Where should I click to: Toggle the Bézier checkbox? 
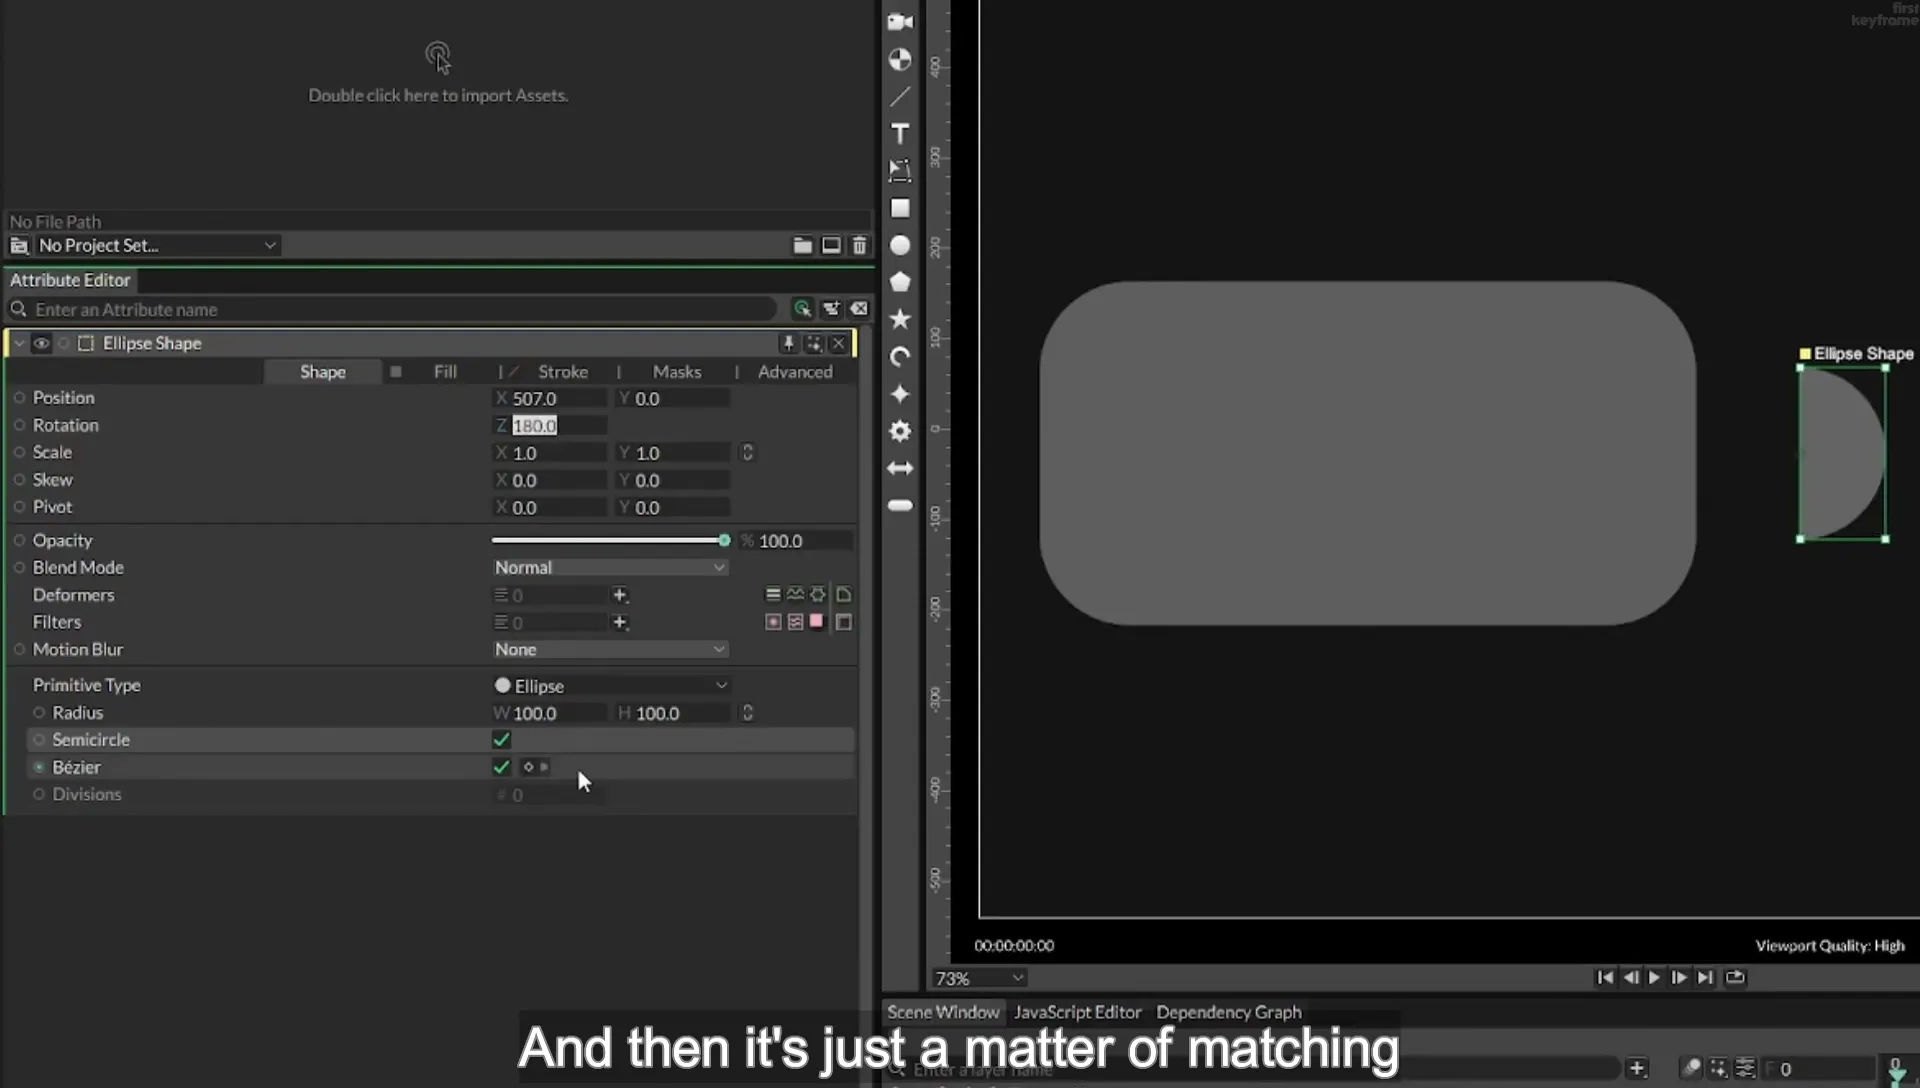click(502, 767)
